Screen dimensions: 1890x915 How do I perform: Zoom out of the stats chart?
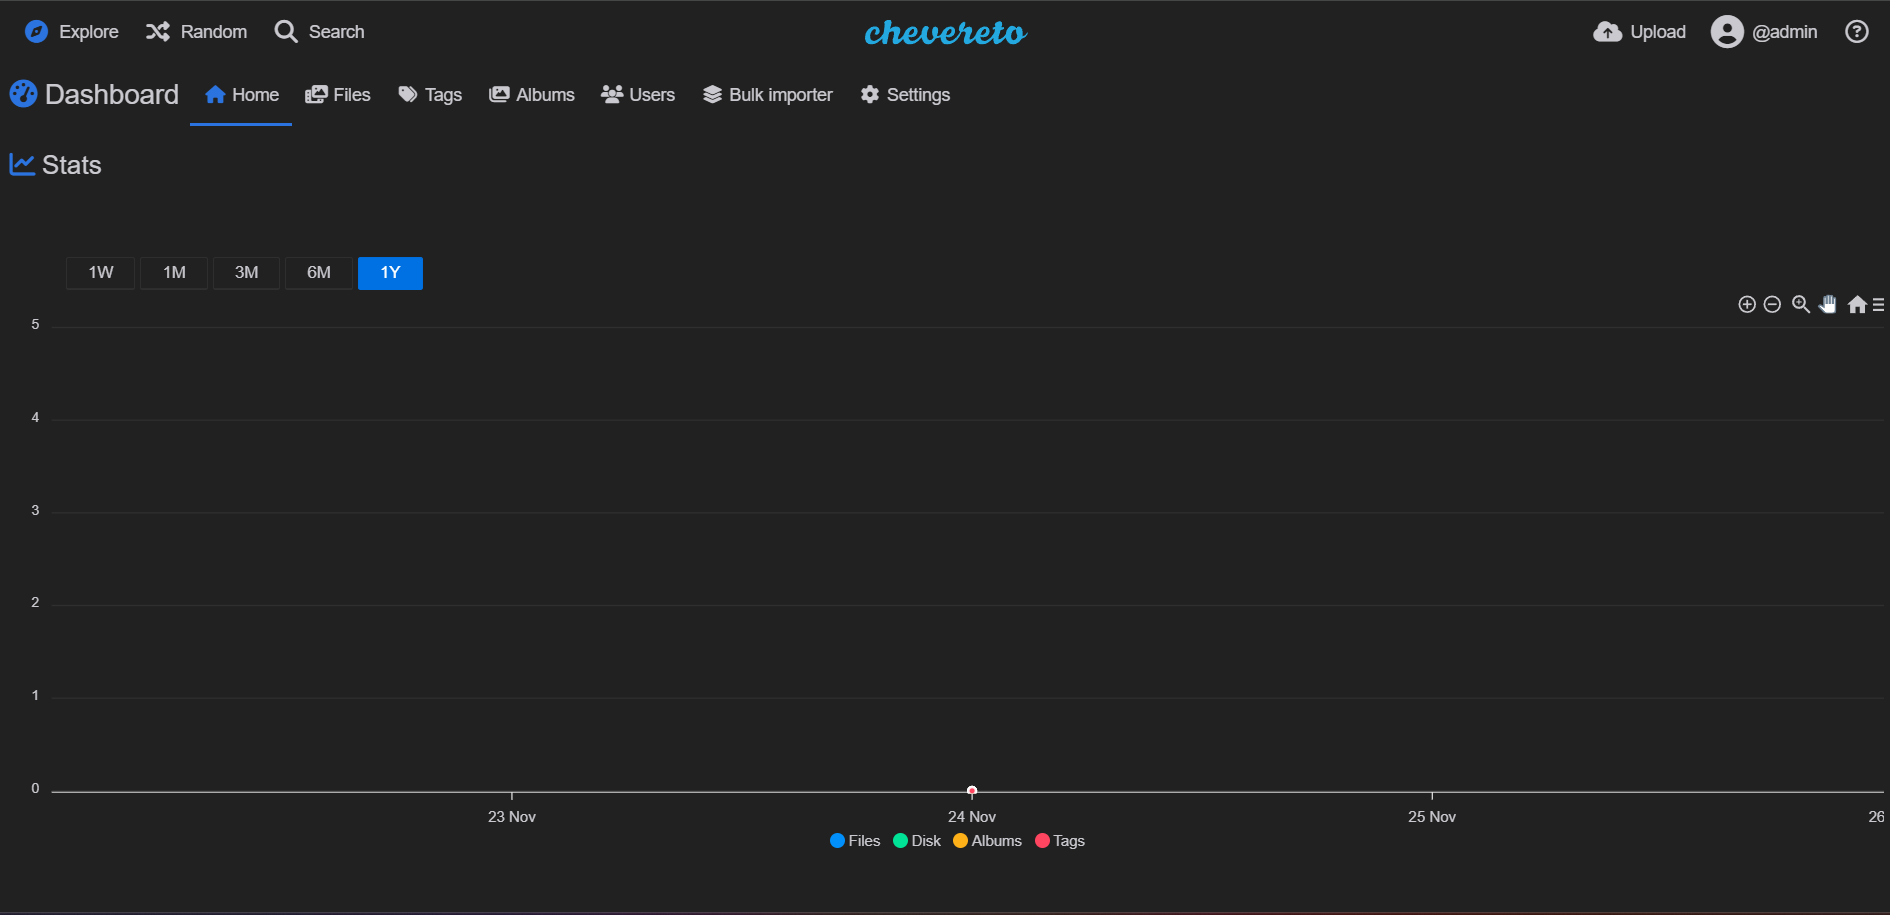(x=1771, y=304)
